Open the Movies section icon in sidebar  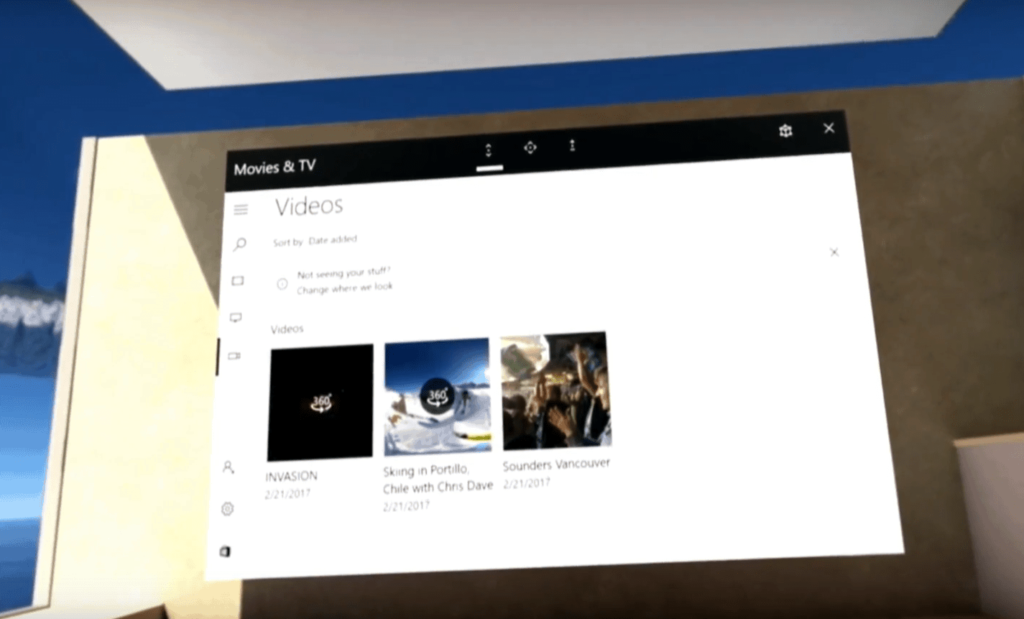click(x=238, y=281)
